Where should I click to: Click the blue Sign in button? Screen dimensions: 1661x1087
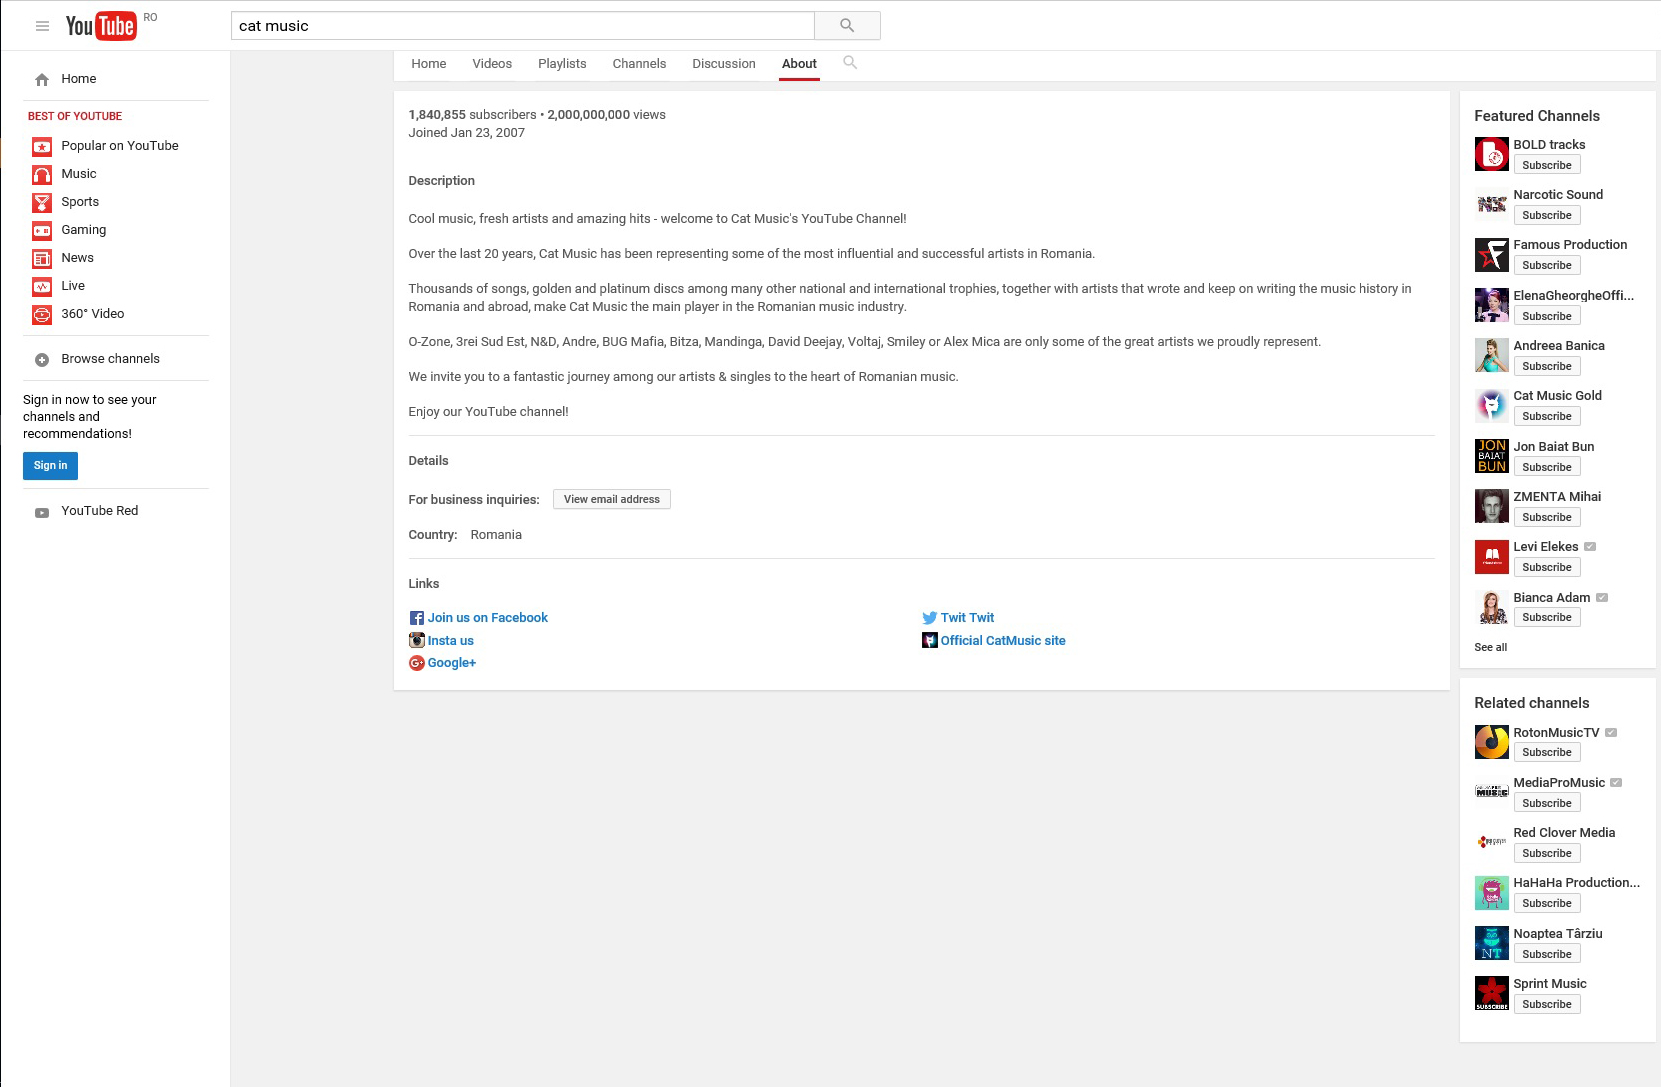(50, 466)
